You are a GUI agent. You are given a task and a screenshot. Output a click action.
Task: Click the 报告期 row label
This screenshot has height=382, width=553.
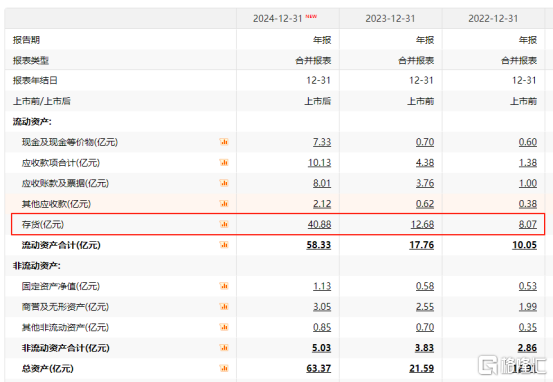(x=26, y=40)
